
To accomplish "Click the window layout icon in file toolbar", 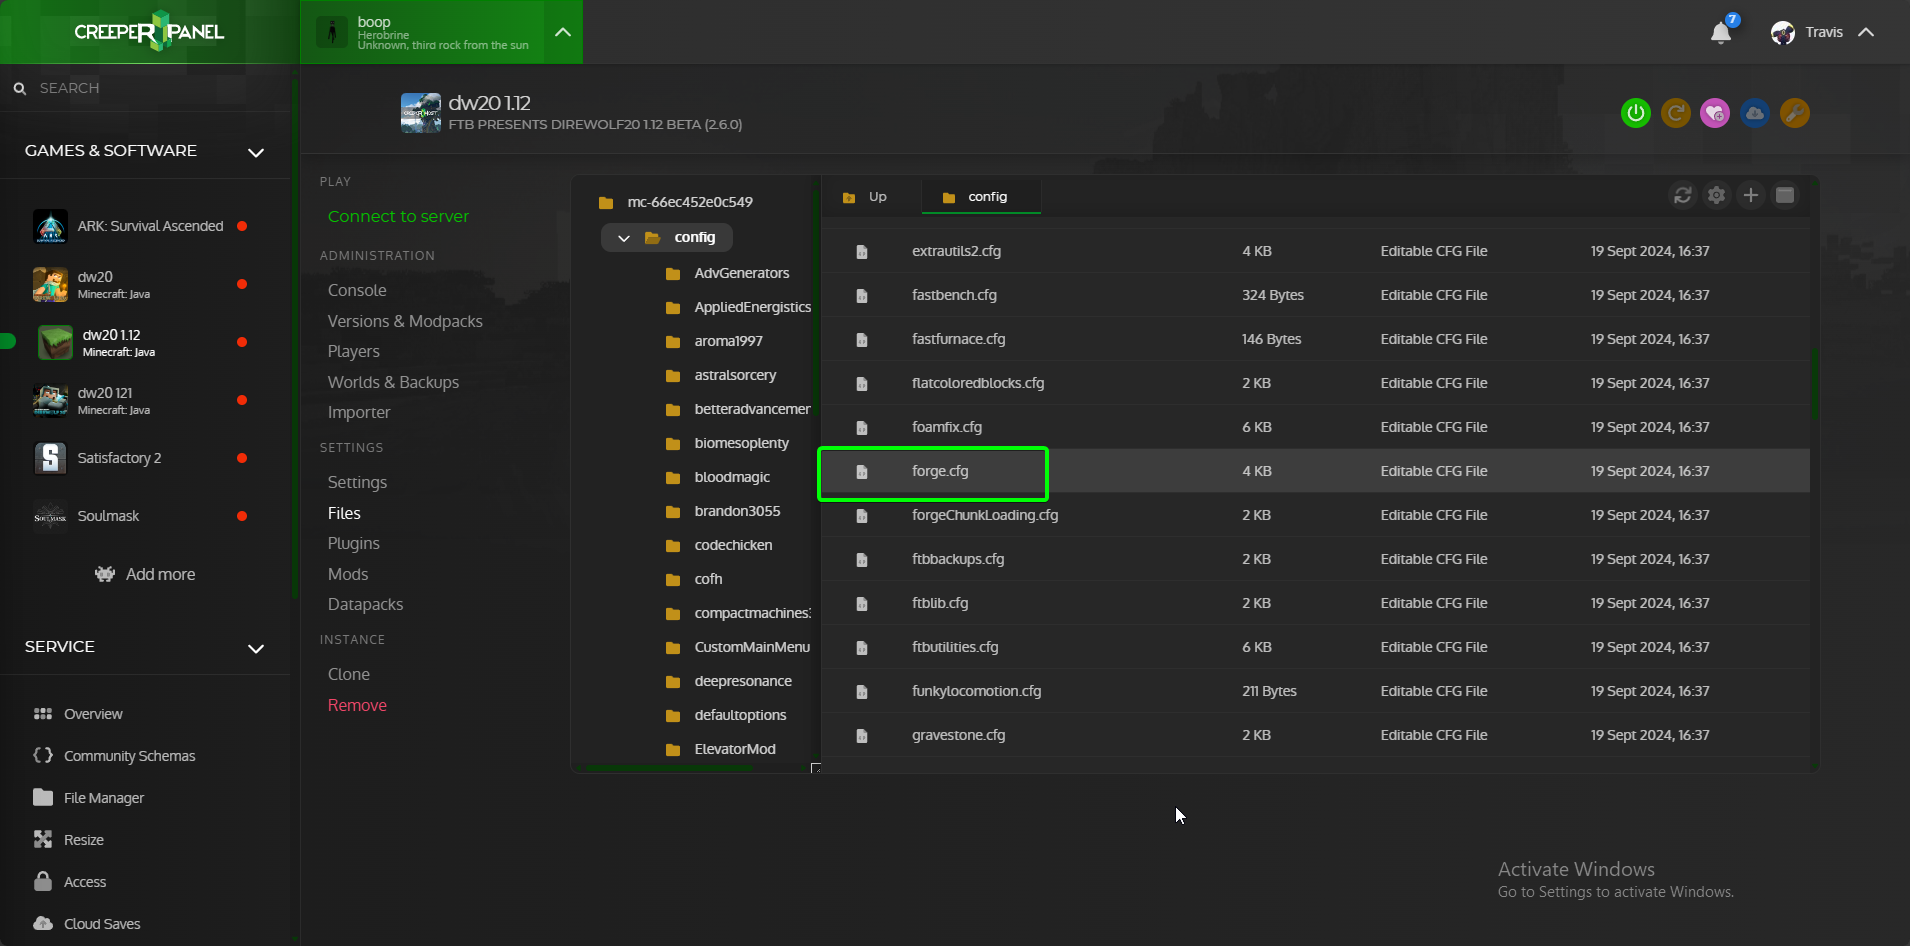I will pyautogui.click(x=1785, y=195).
